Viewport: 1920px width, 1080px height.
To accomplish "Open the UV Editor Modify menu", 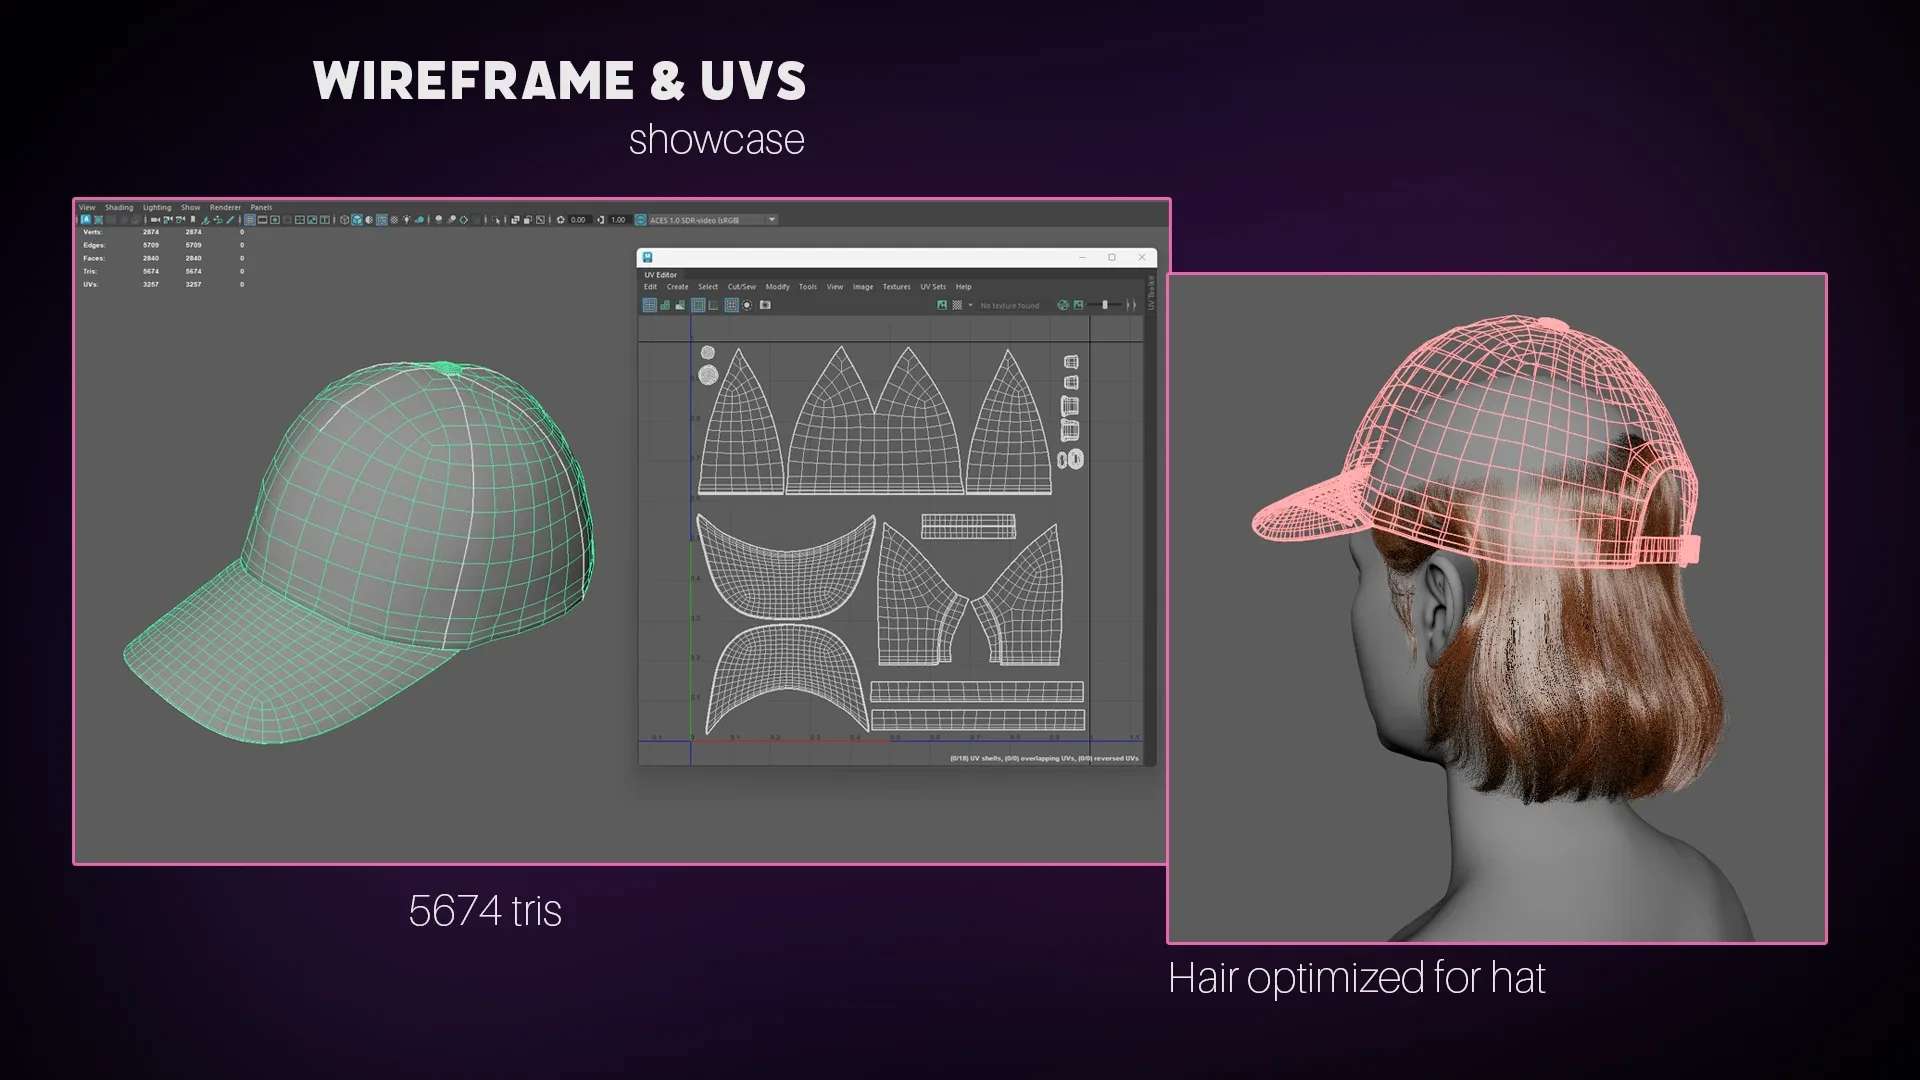I will 777,287.
